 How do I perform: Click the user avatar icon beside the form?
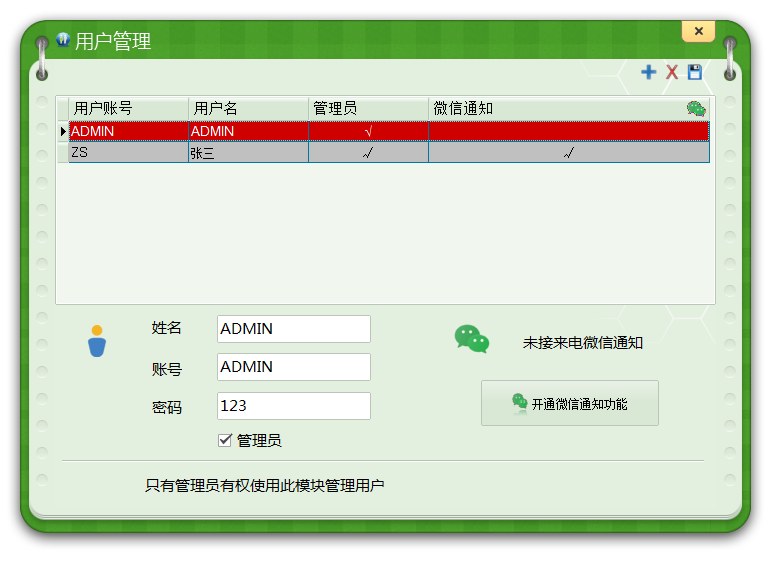point(97,341)
